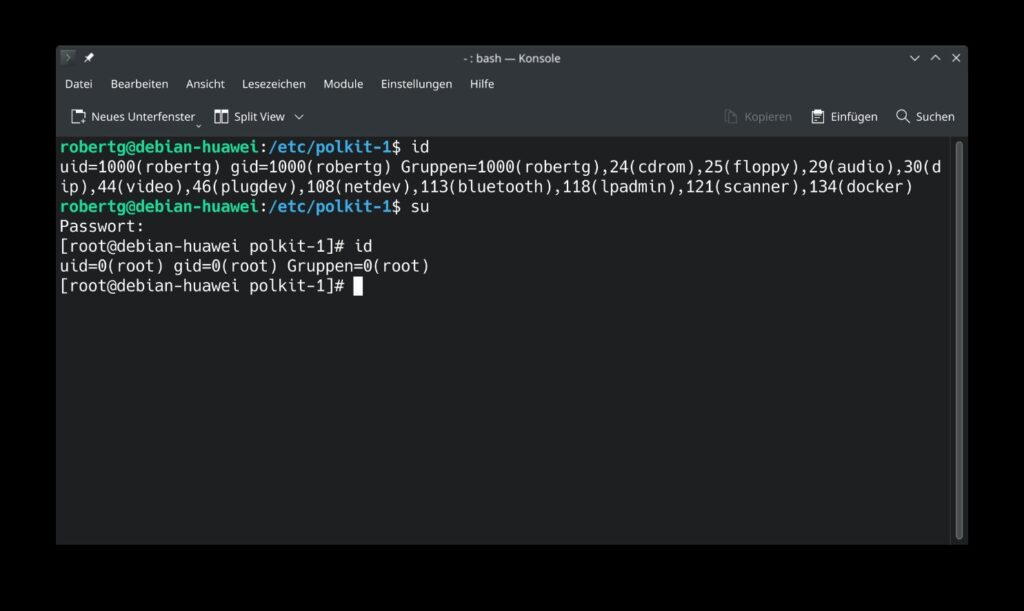Click the '/etc/polkit-1$ su' command line
The width and height of the screenshot is (1024, 611).
(x=349, y=207)
